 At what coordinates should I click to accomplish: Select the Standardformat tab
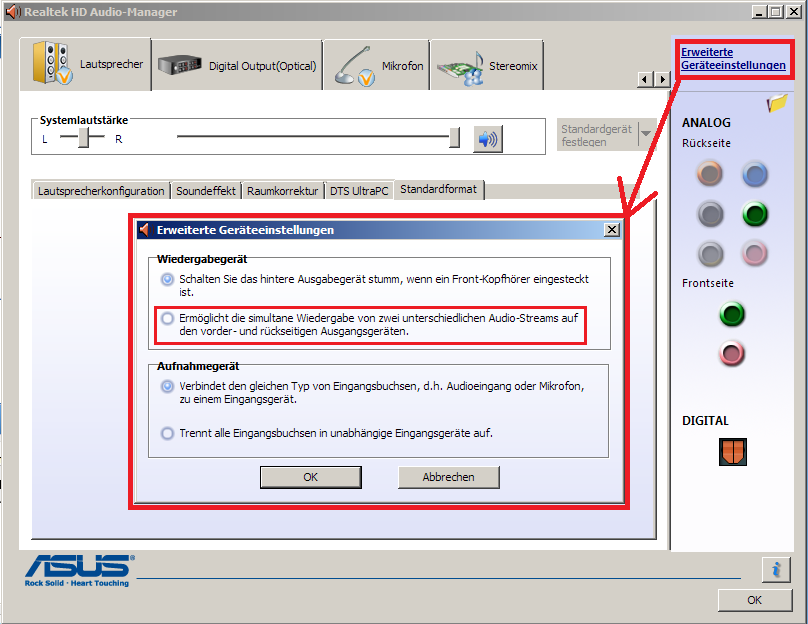point(439,190)
